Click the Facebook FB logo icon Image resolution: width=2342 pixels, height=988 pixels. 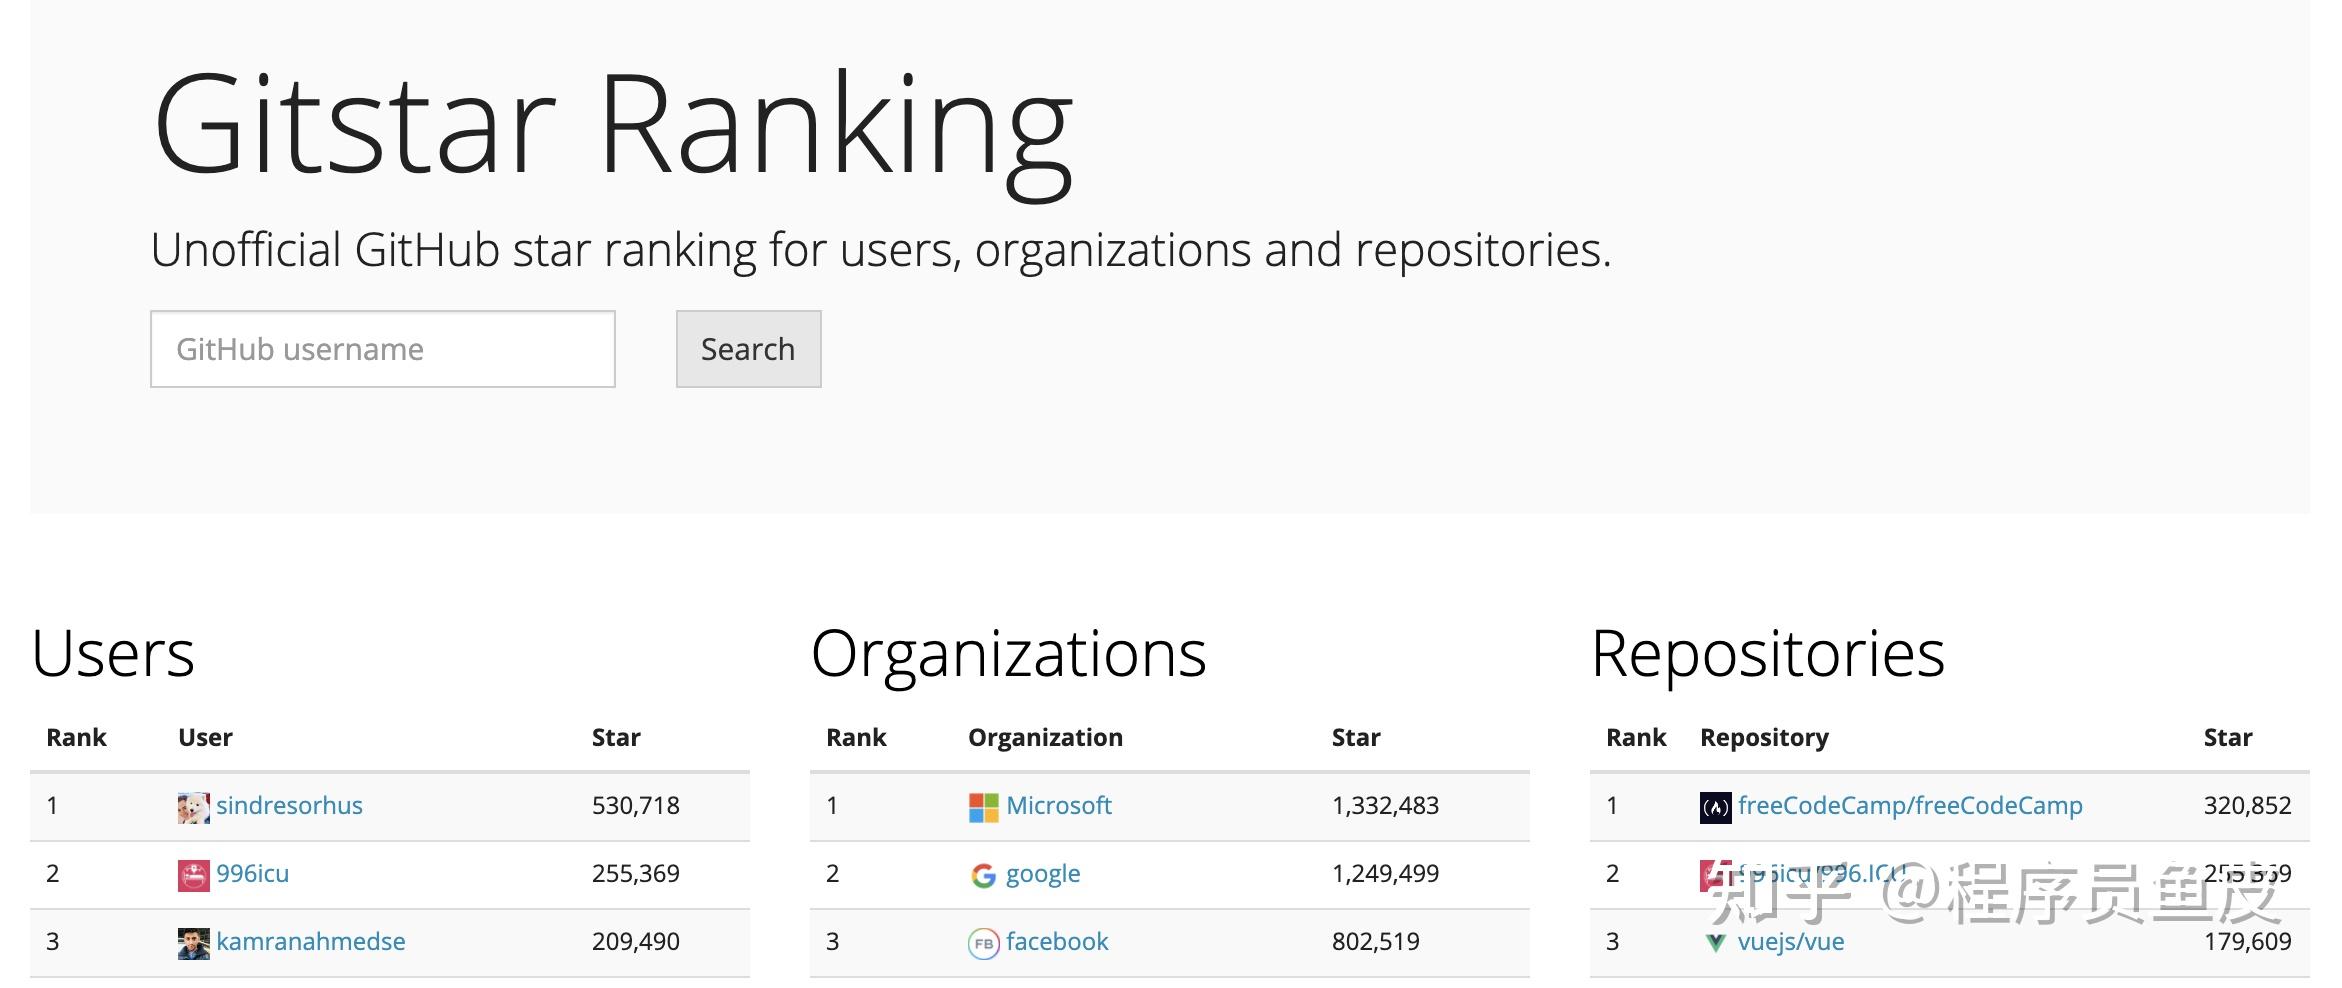983,943
